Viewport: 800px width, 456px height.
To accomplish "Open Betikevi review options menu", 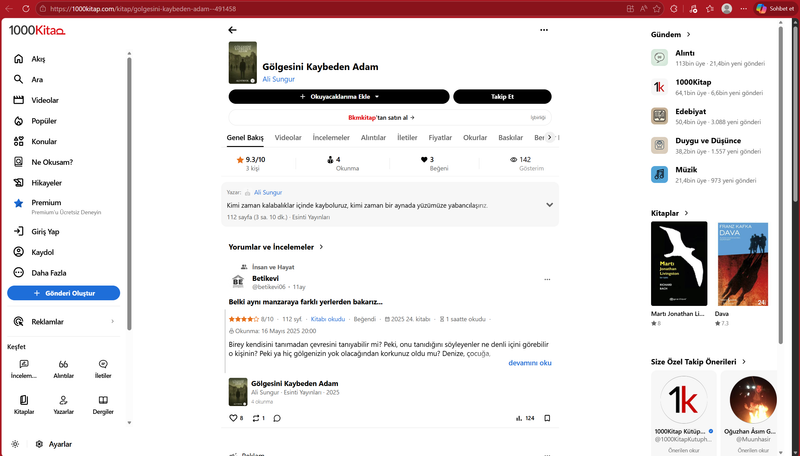I will click(x=547, y=280).
